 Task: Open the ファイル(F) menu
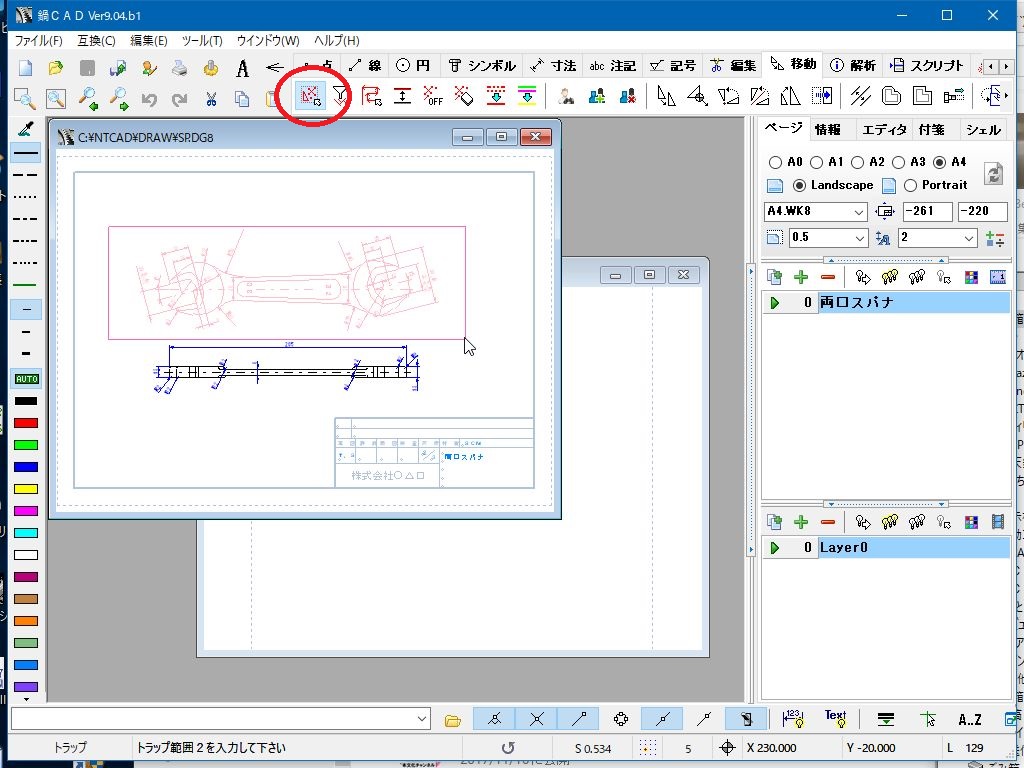[39, 40]
